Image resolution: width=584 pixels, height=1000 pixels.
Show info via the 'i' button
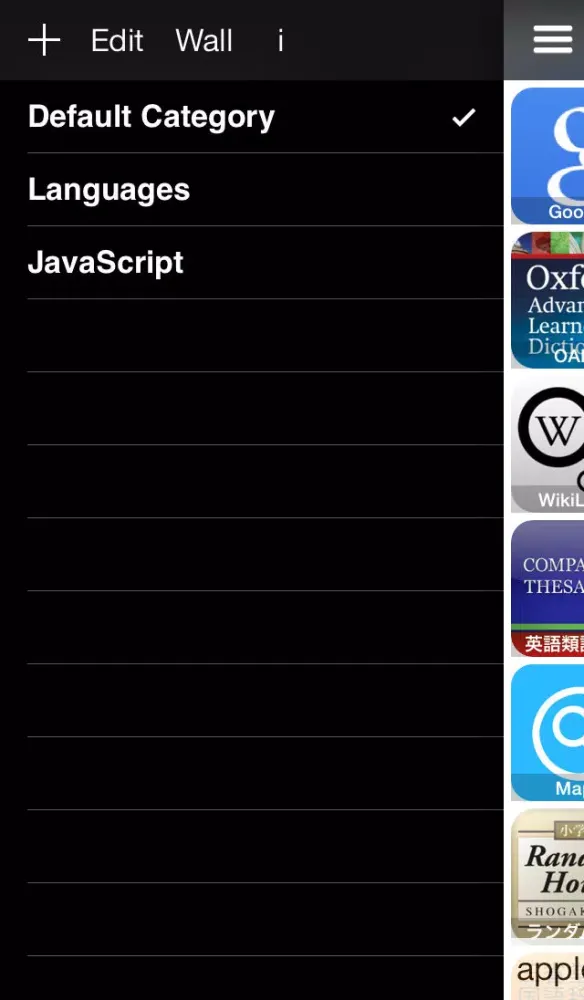[x=280, y=41]
